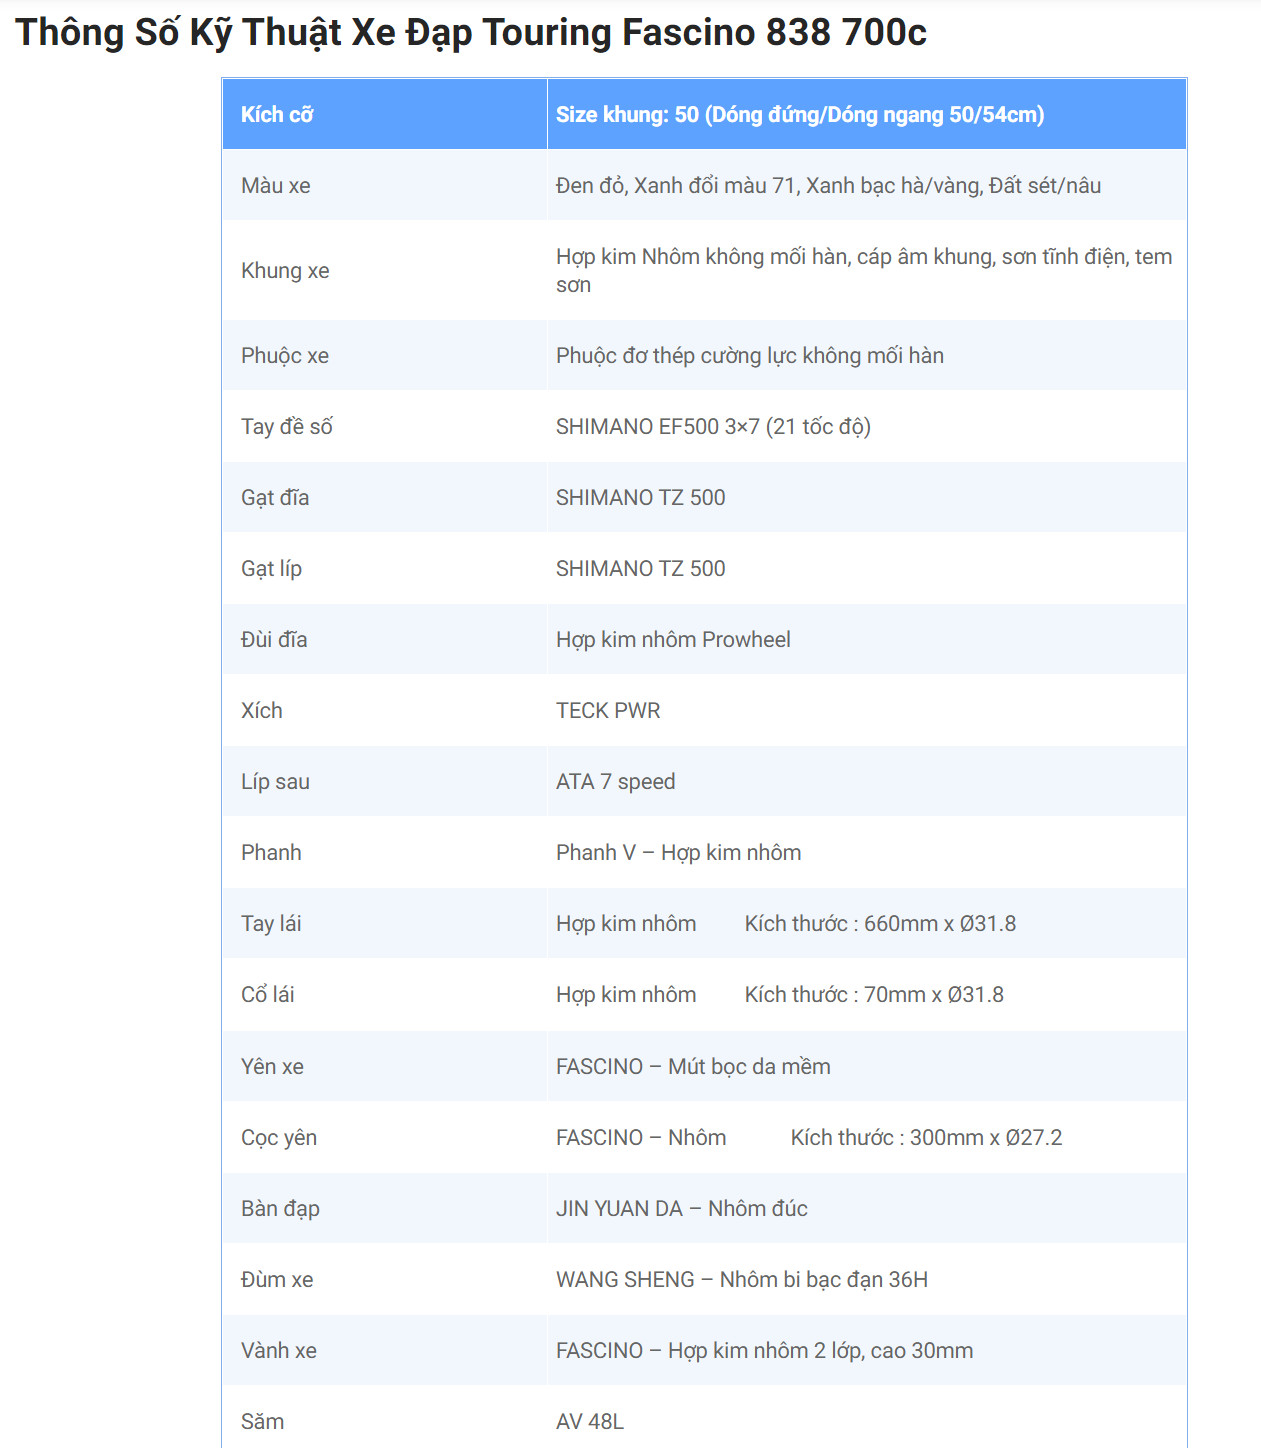Click the 'Đùm xe' row label

click(x=277, y=1279)
